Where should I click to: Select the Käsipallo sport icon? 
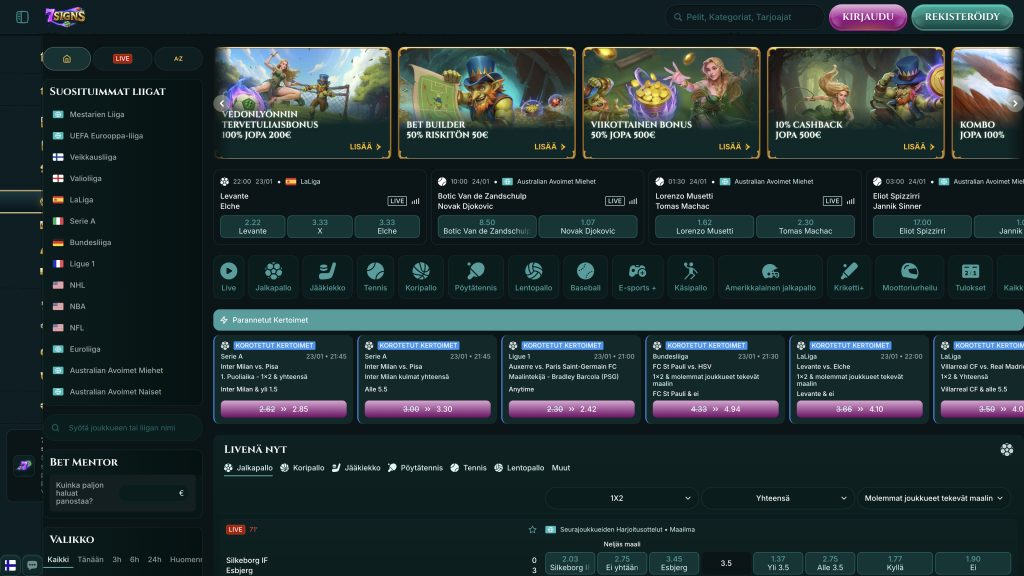(690, 276)
